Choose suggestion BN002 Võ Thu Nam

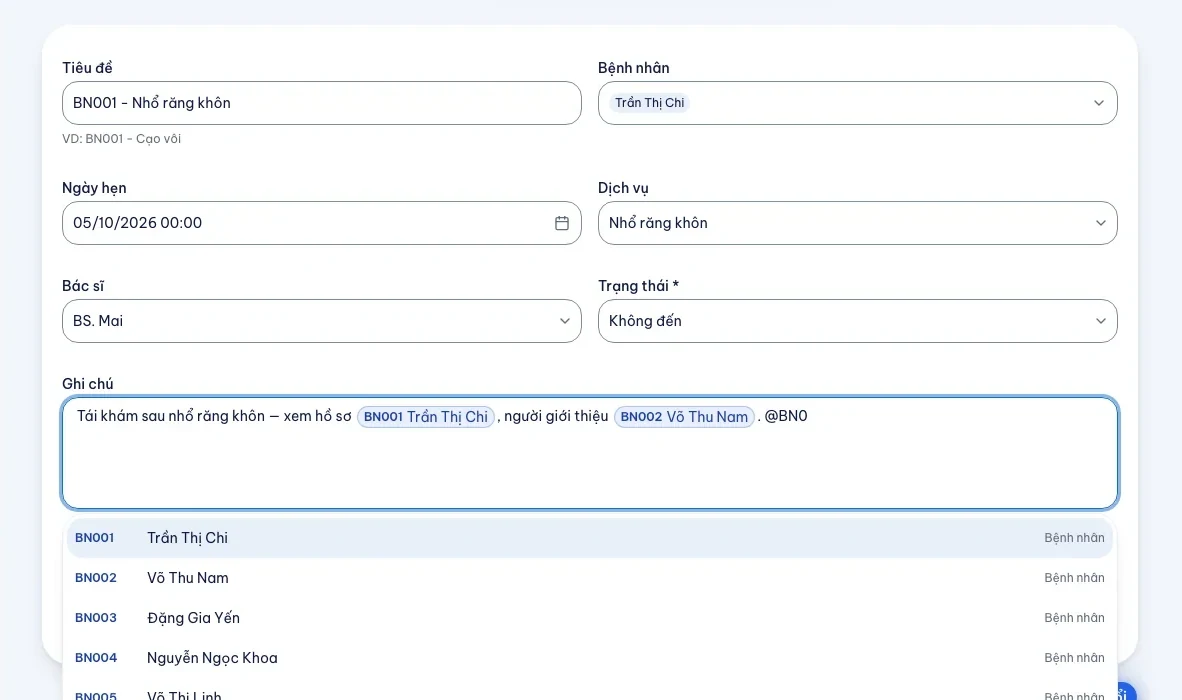[x=590, y=578]
